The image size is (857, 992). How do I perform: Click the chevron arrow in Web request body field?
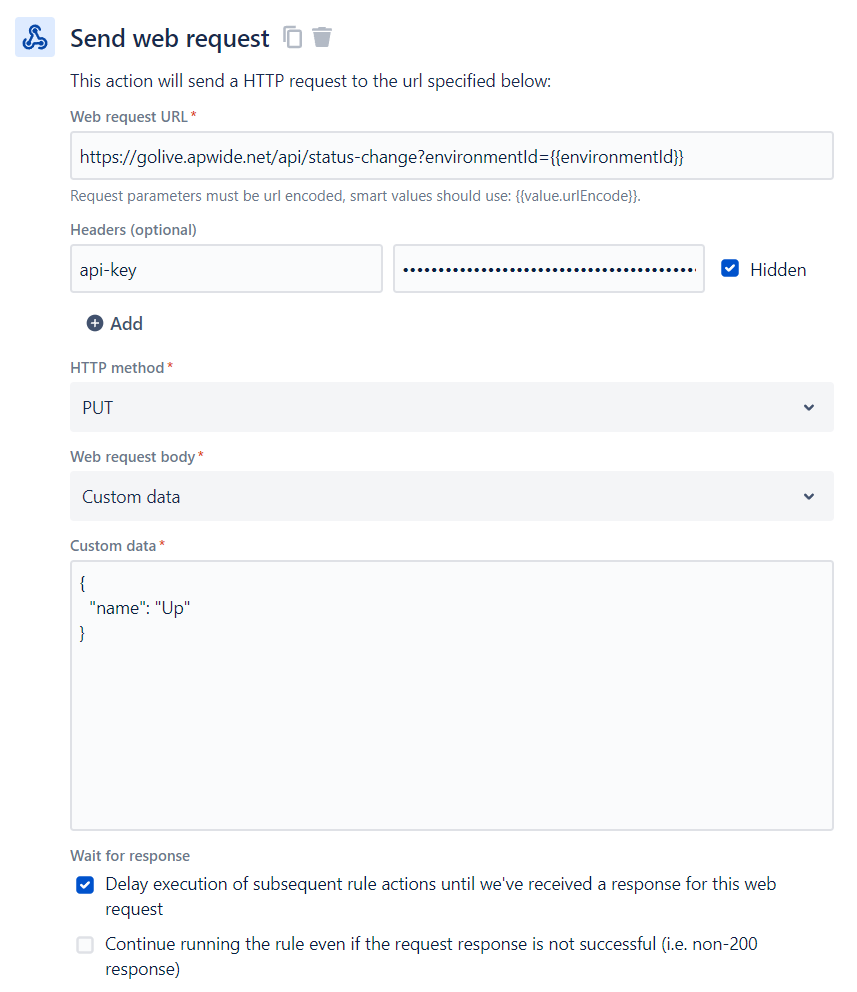pos(808,497)
